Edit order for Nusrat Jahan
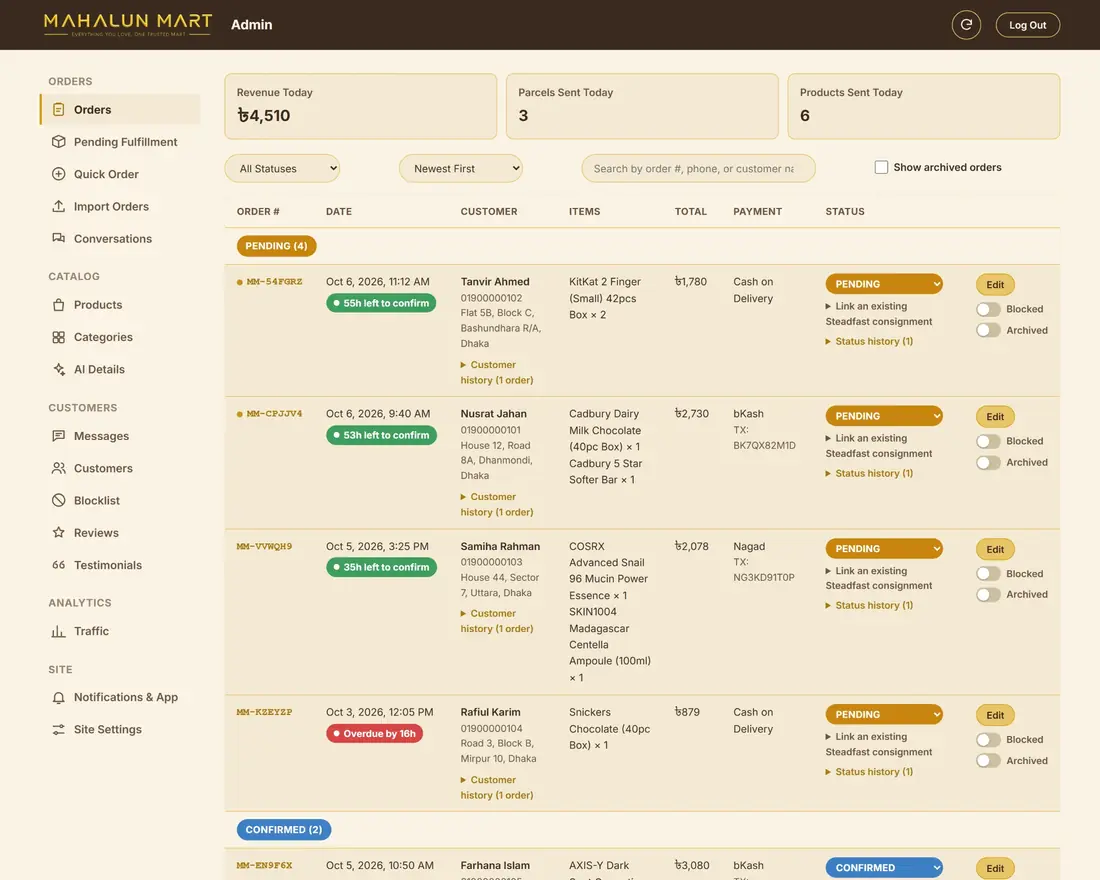 995,416
